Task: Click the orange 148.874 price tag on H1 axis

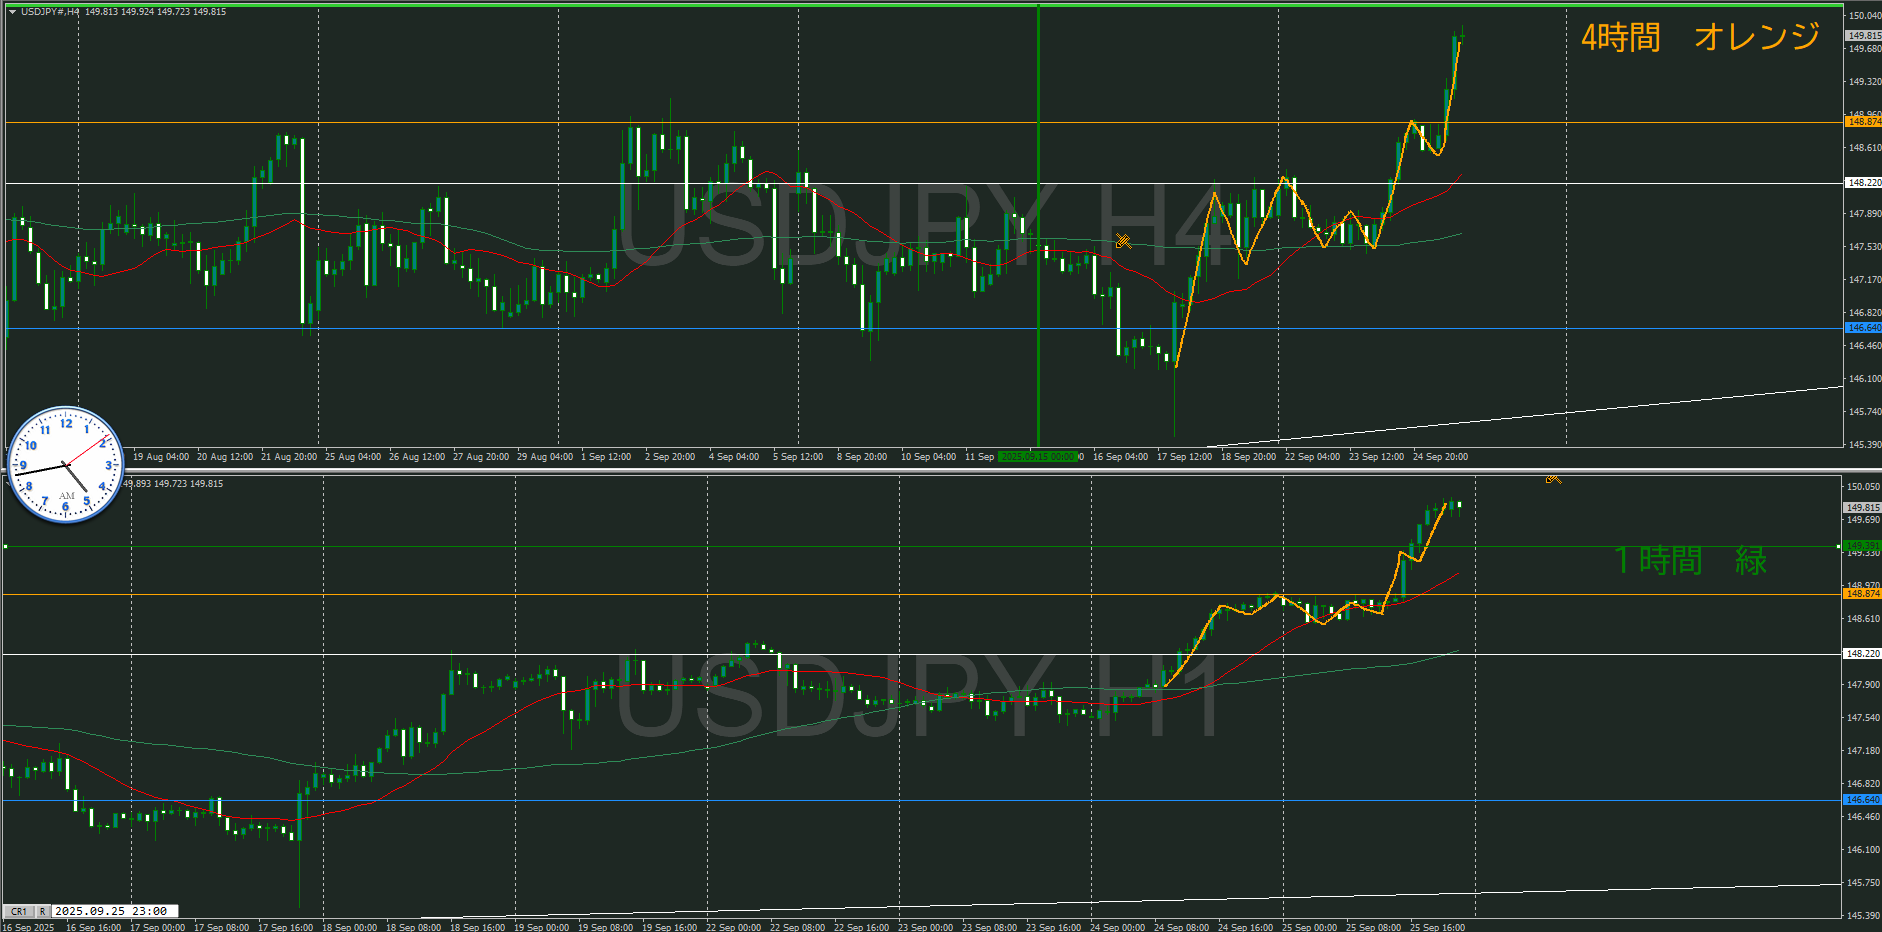Action: pos(1862,594)
